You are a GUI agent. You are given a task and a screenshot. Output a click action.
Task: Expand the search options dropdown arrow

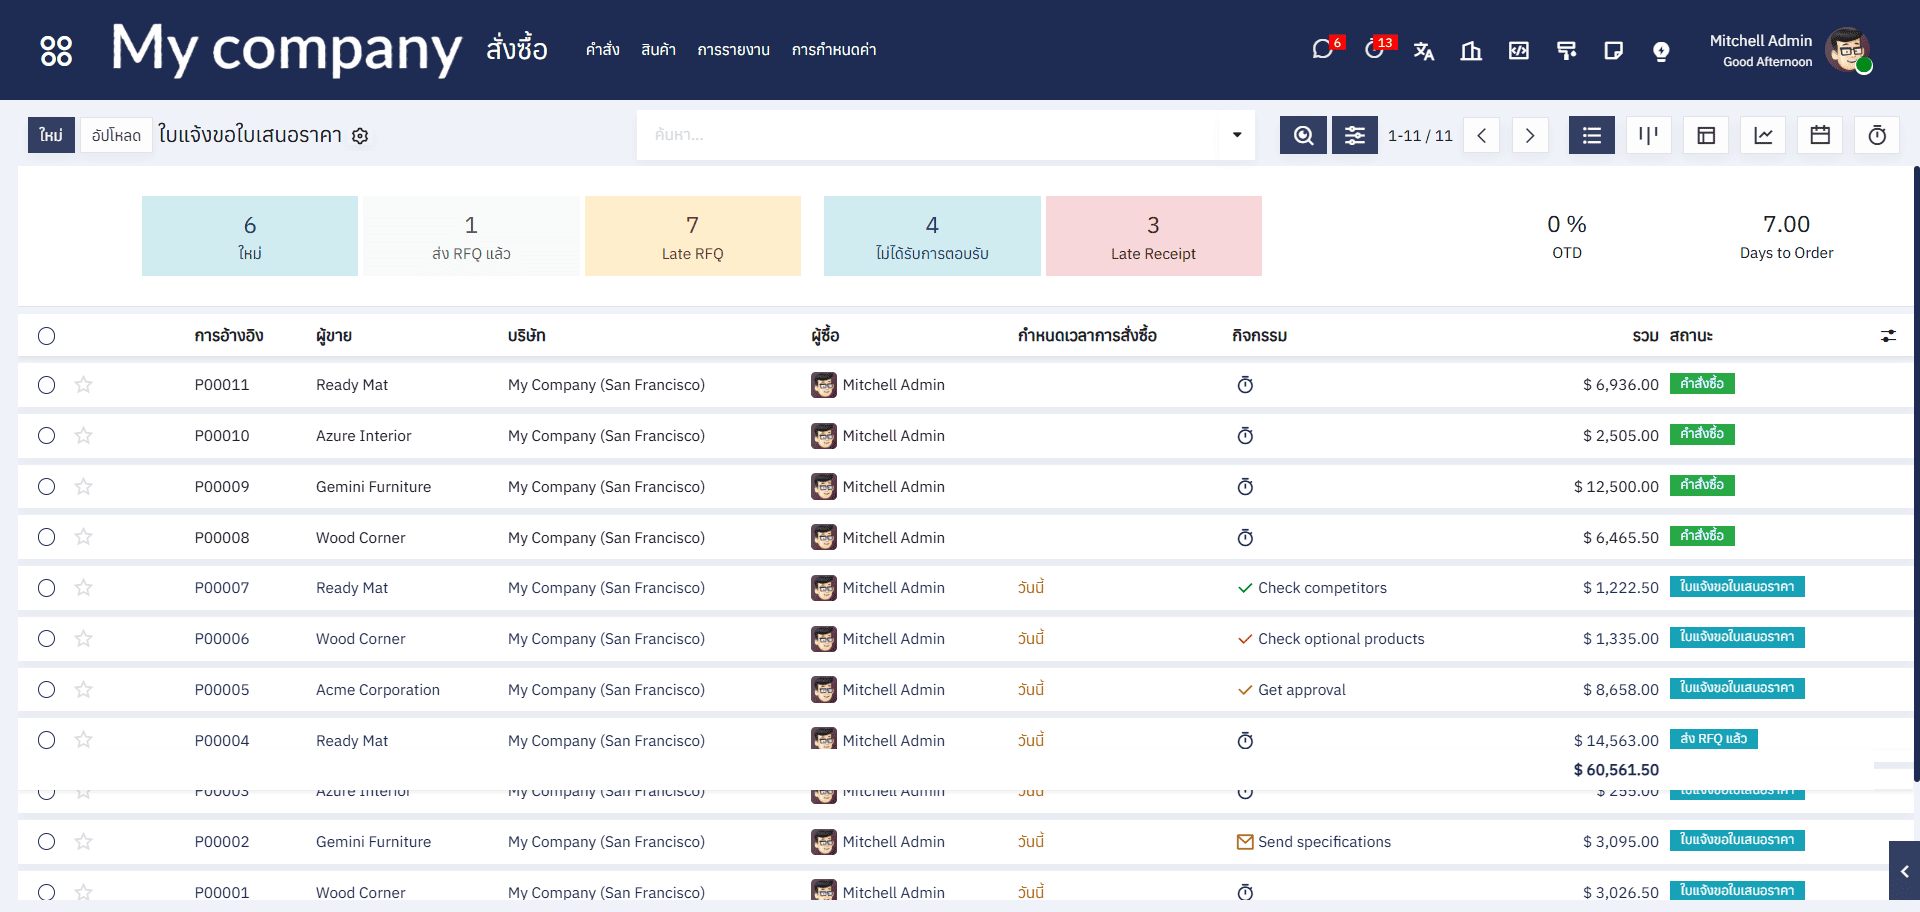[1237, 135]
